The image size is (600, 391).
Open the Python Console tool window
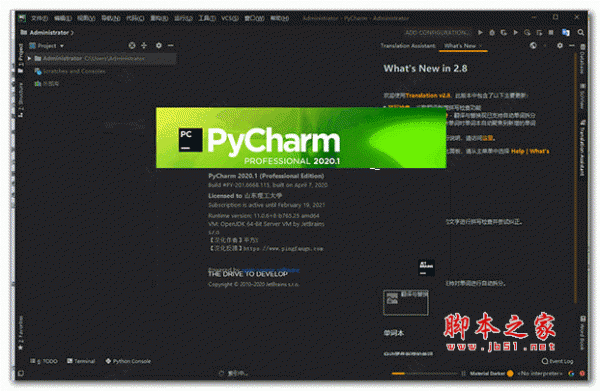tap(128, 361)
